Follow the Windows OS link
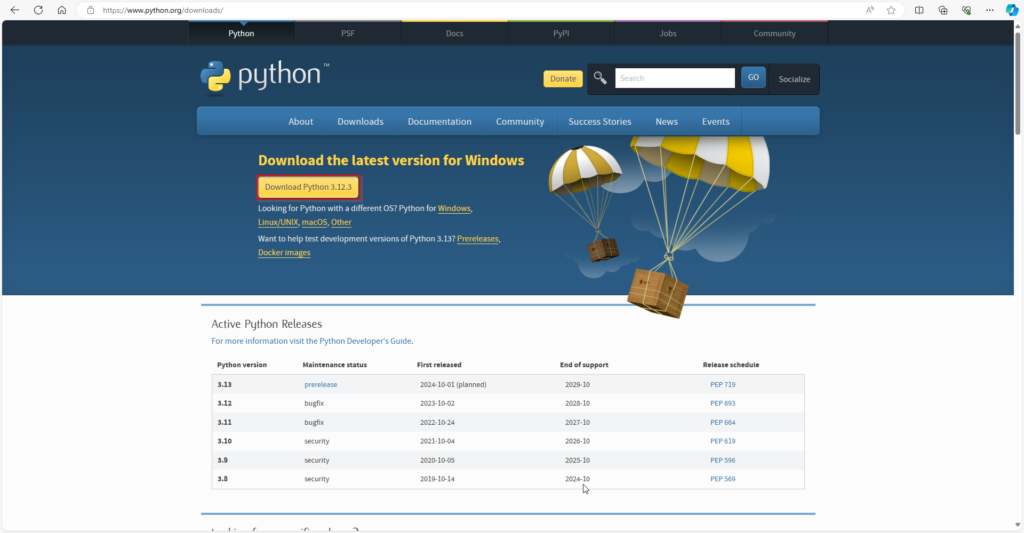 pos(454,208)
